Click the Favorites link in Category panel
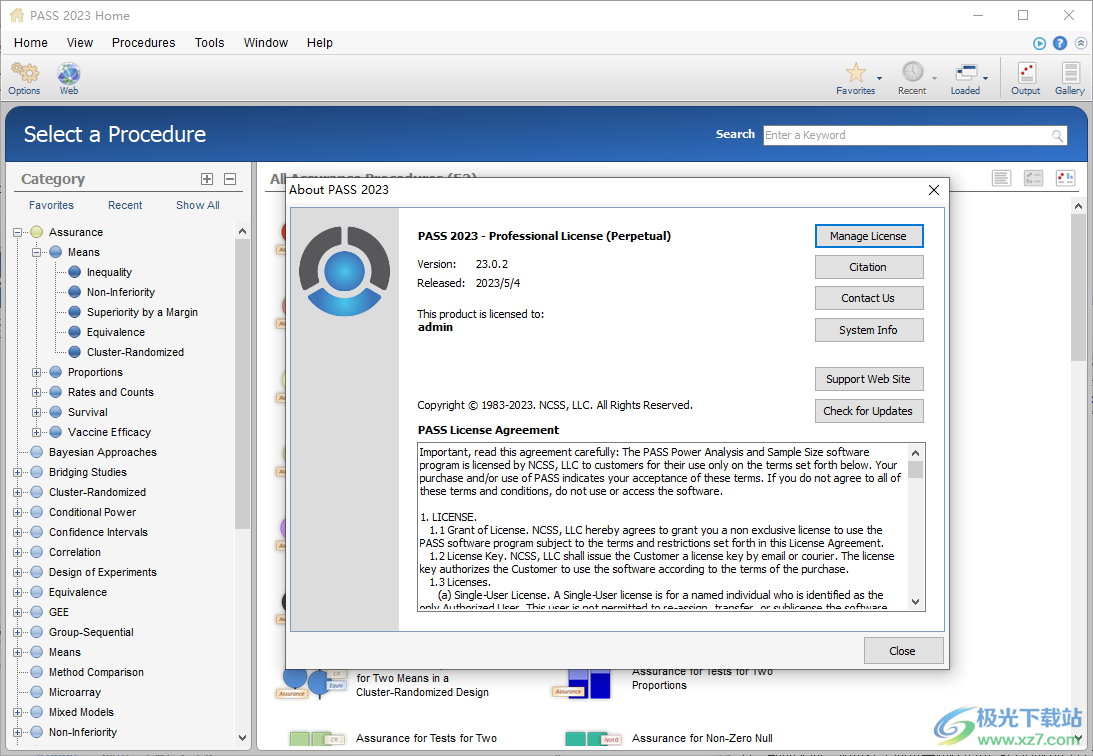This screenshot has height=756, width=1093. point(51,206)
